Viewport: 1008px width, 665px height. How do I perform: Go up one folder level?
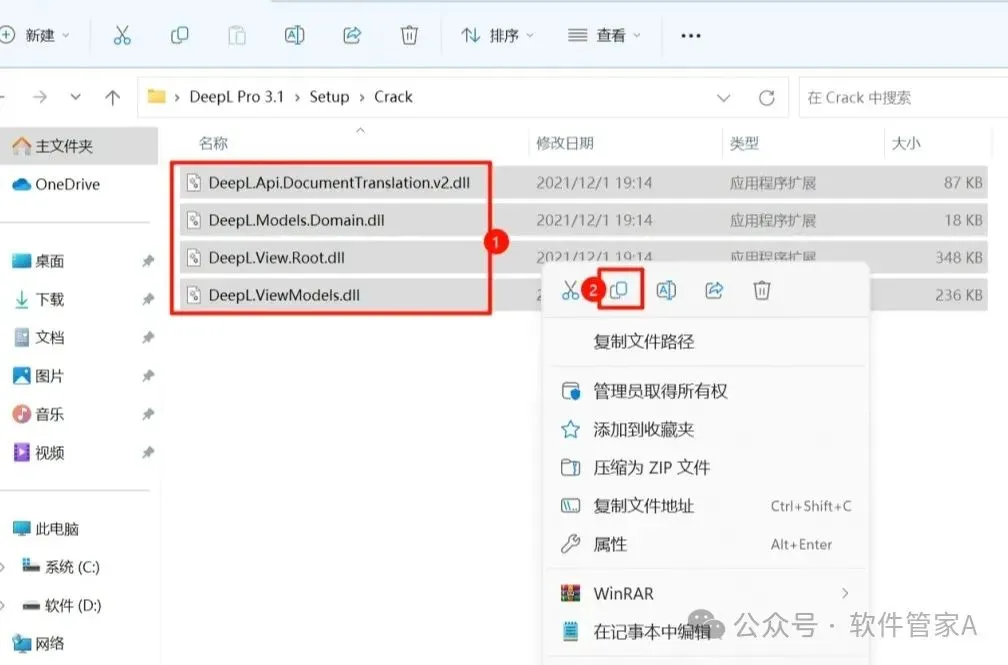point(112,97)
